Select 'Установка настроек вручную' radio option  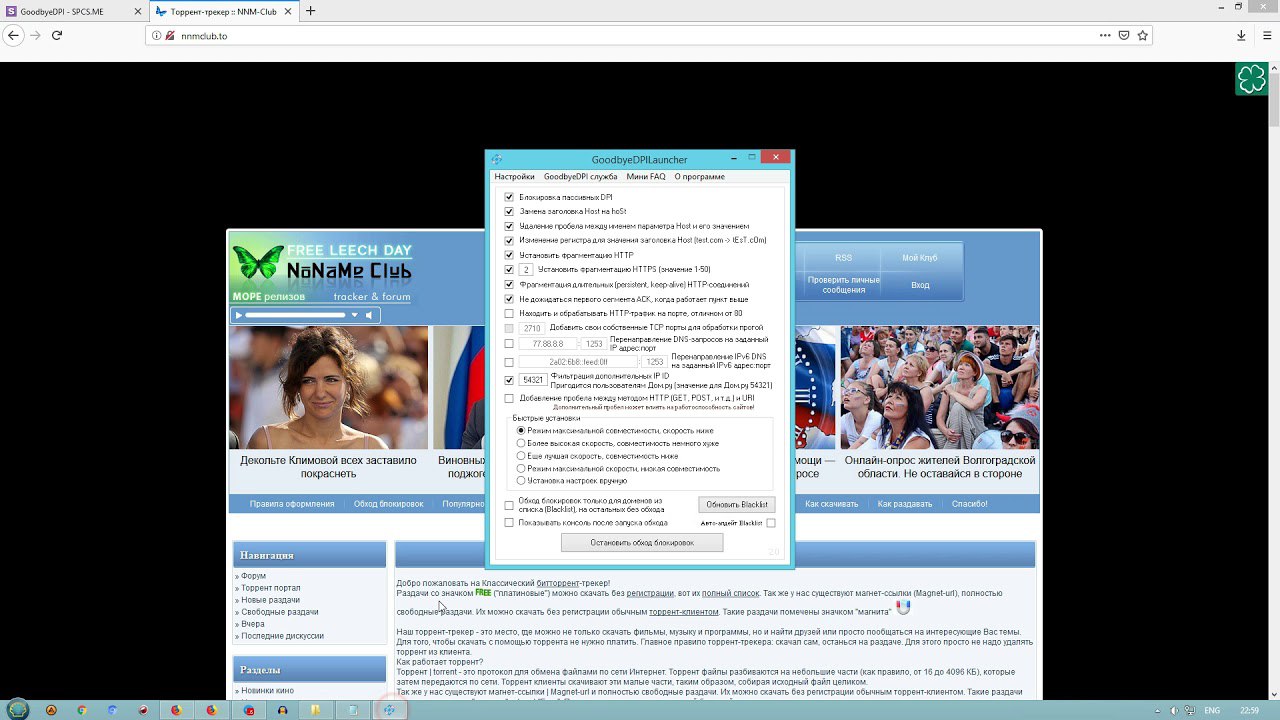[521, 480]
